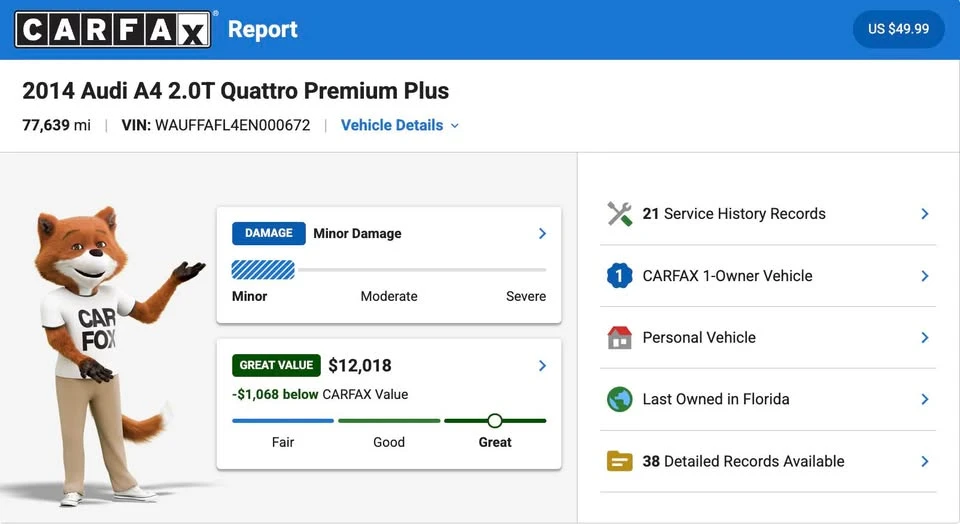960x524 pixels.
Task: Open Personal Vehicle row chevron
Action: pos(924,337)
